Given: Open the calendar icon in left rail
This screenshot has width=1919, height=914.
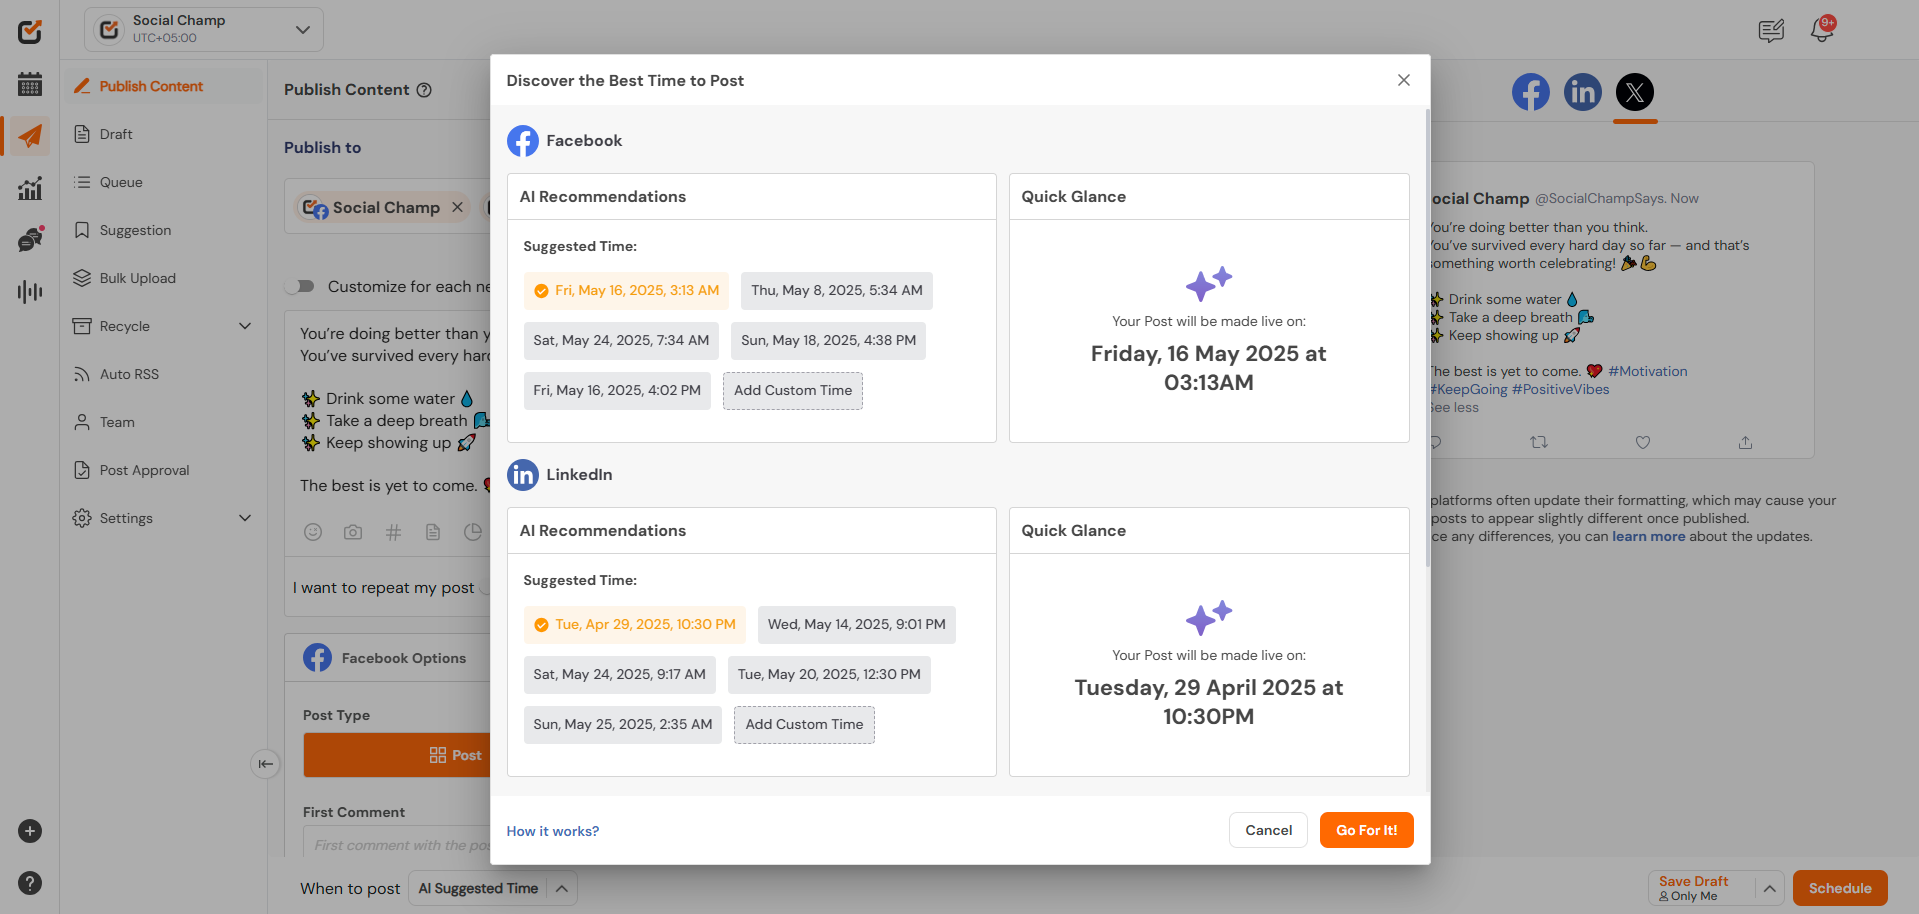Looking at the screenshot, I should pyautogui.click(x=30, y=84).
